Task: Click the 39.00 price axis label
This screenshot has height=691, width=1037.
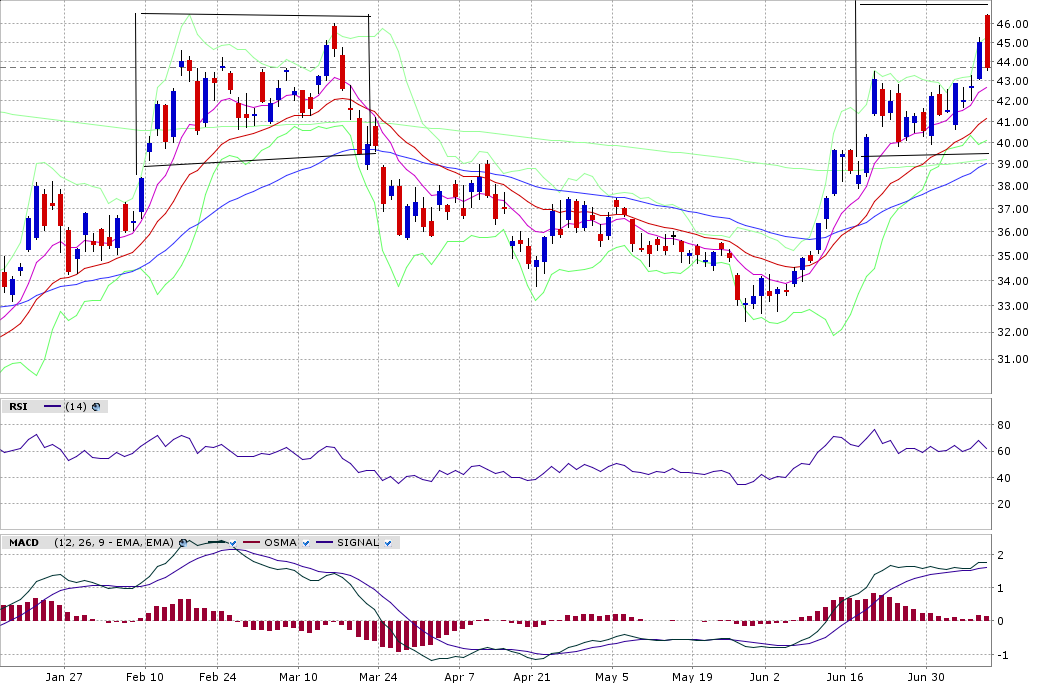Action: pos(1013,164)
